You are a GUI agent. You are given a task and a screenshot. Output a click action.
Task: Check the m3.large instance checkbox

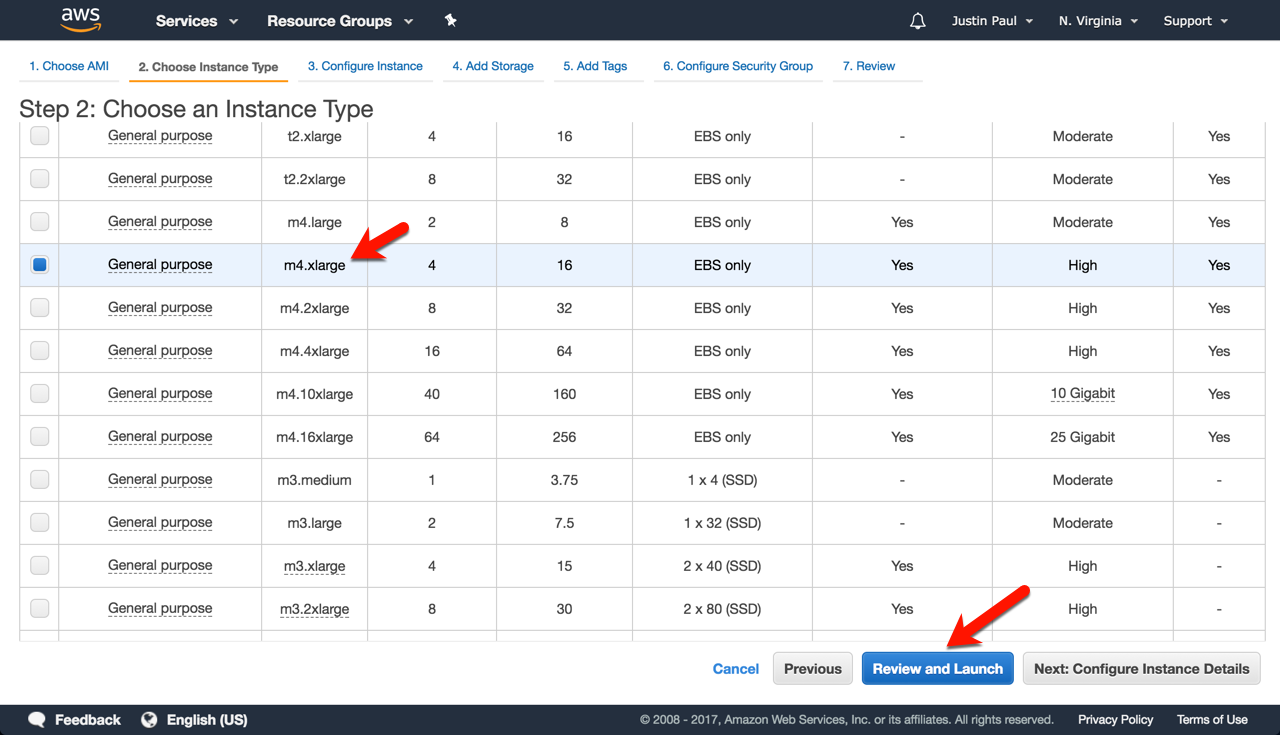pos(39,523)
